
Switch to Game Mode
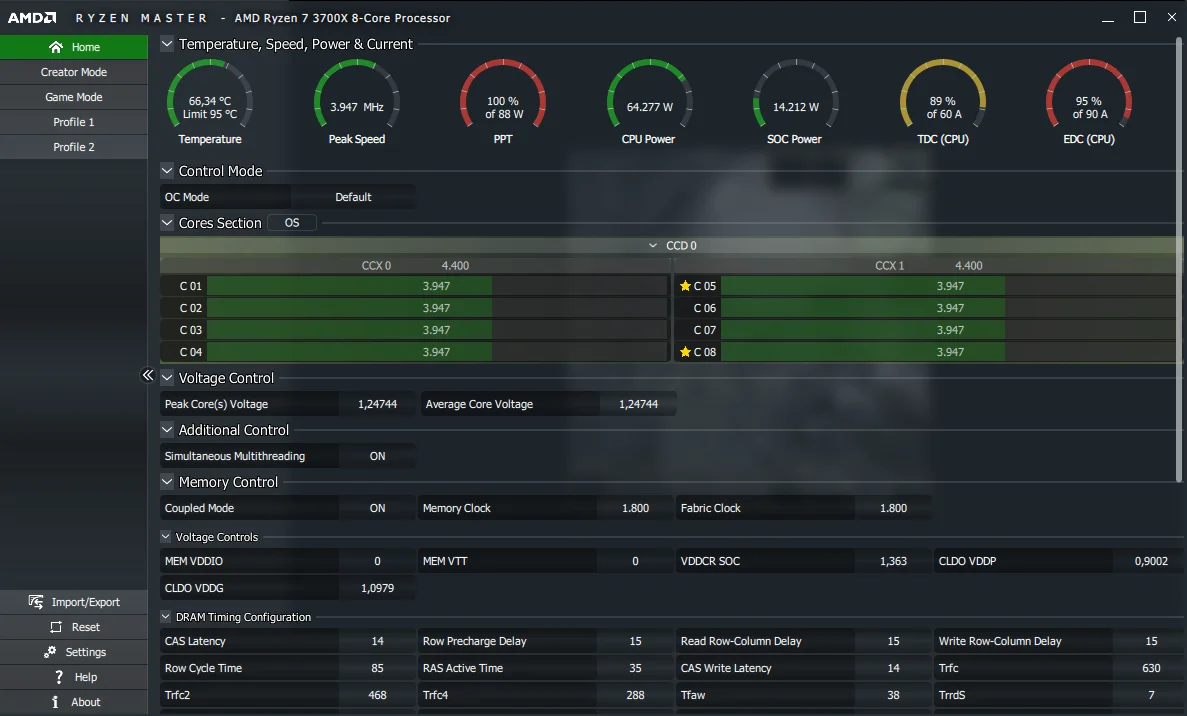(74, 97)
